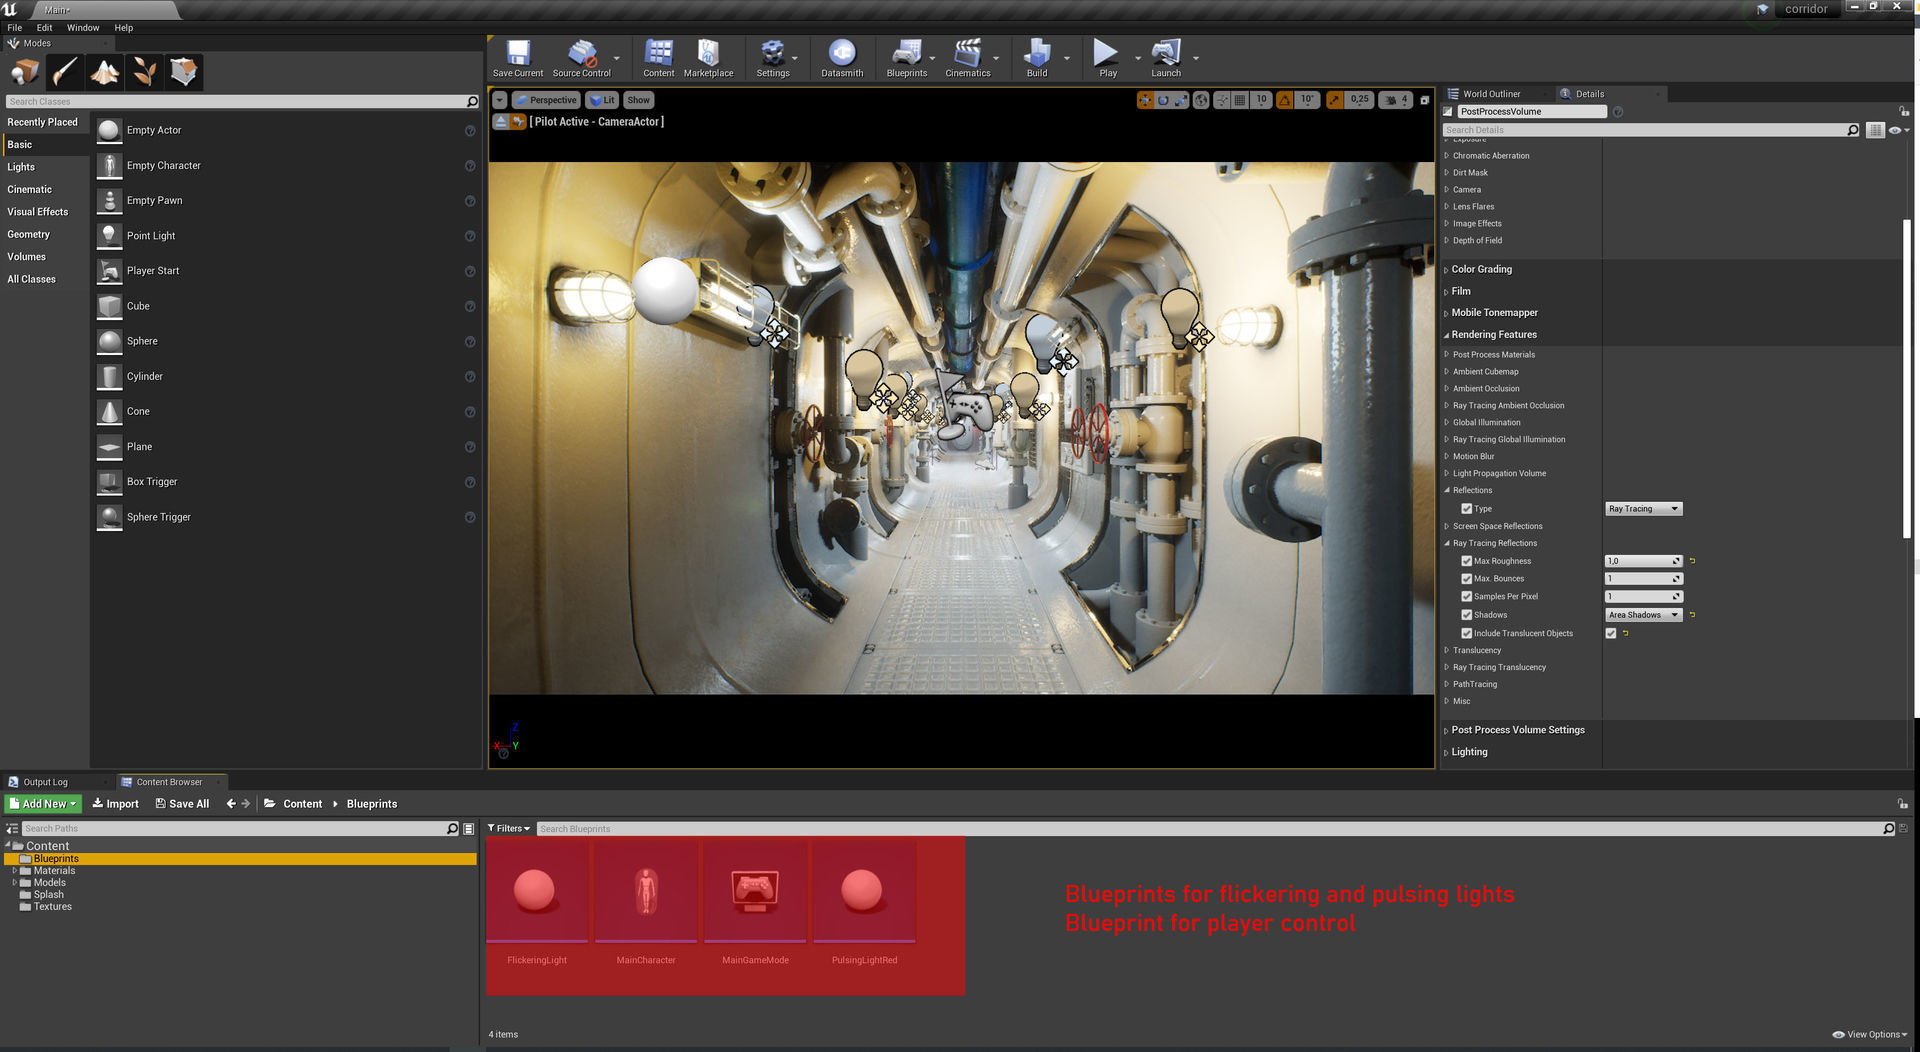Toggle scale snapping arrow icon

[x=1335, y=100]
